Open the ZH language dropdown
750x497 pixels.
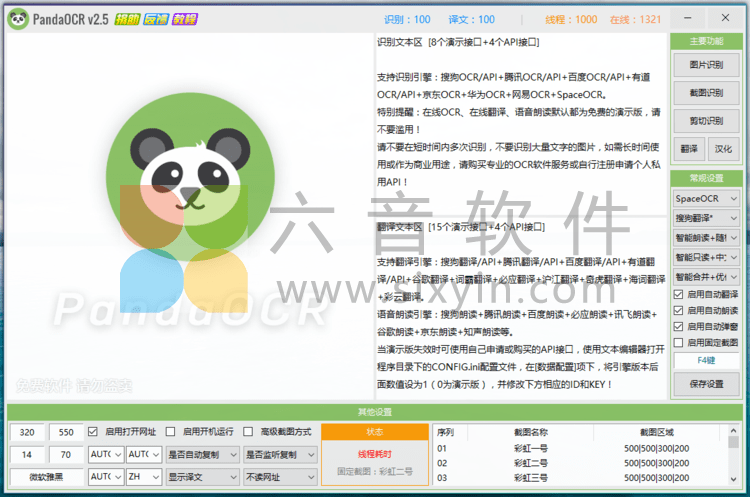click(x=144, y=477)
